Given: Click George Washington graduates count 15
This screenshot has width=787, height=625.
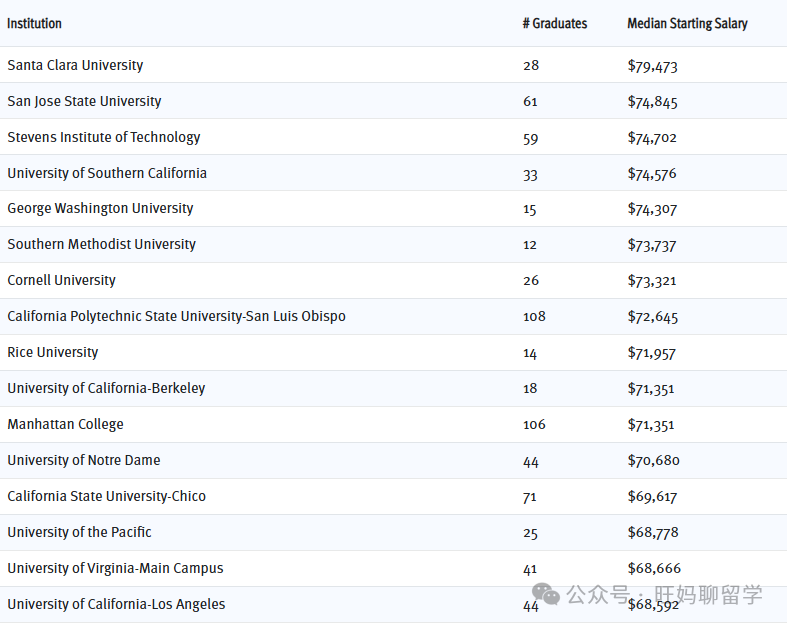Looking at the screenshot, I should (530, 209).
